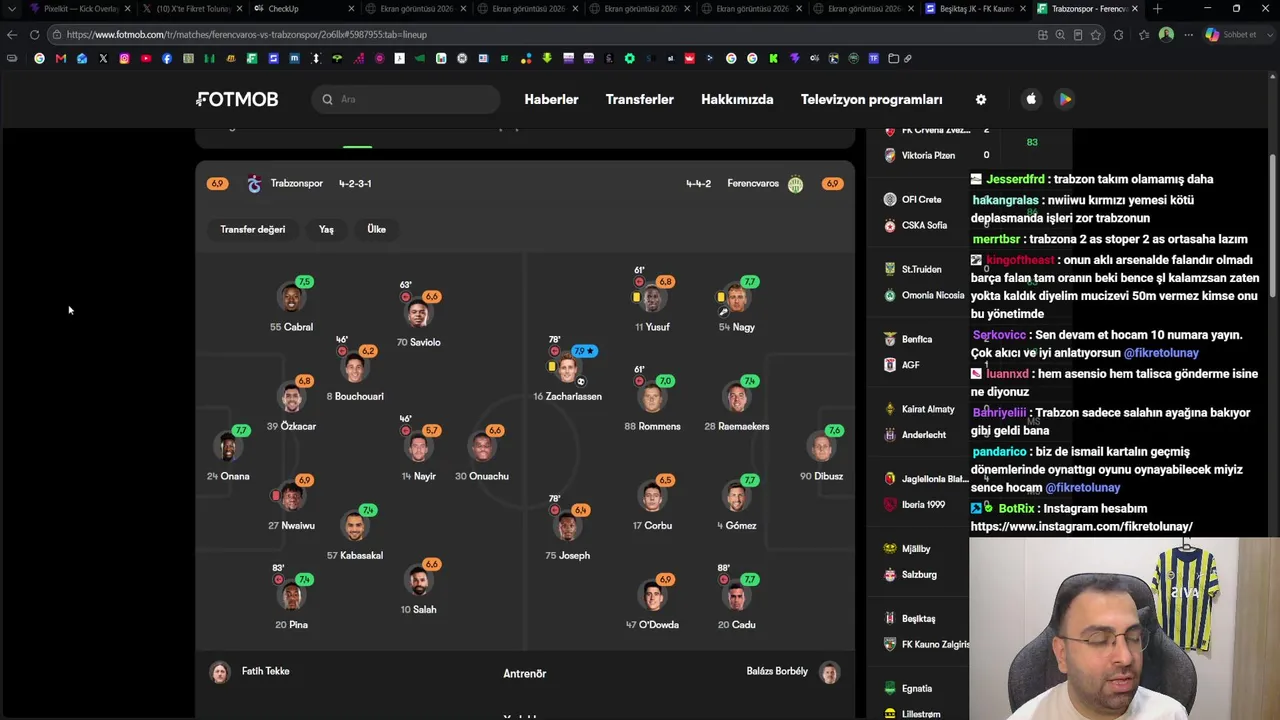Open the Haberler menu
Image resolution: width=1280 pixels, height=720 pixels.
(x=551, y=99)
